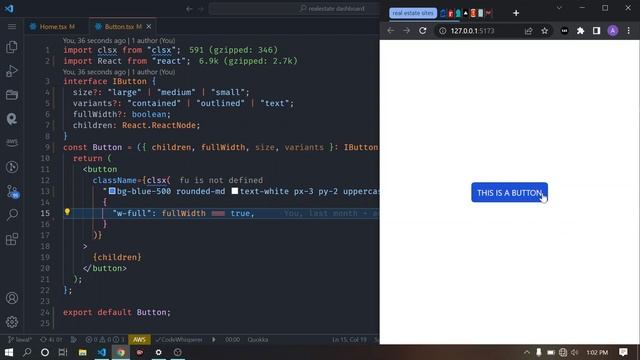
Task: Open a new Chrome tab with plus button
Action: (x=516, y=13)
